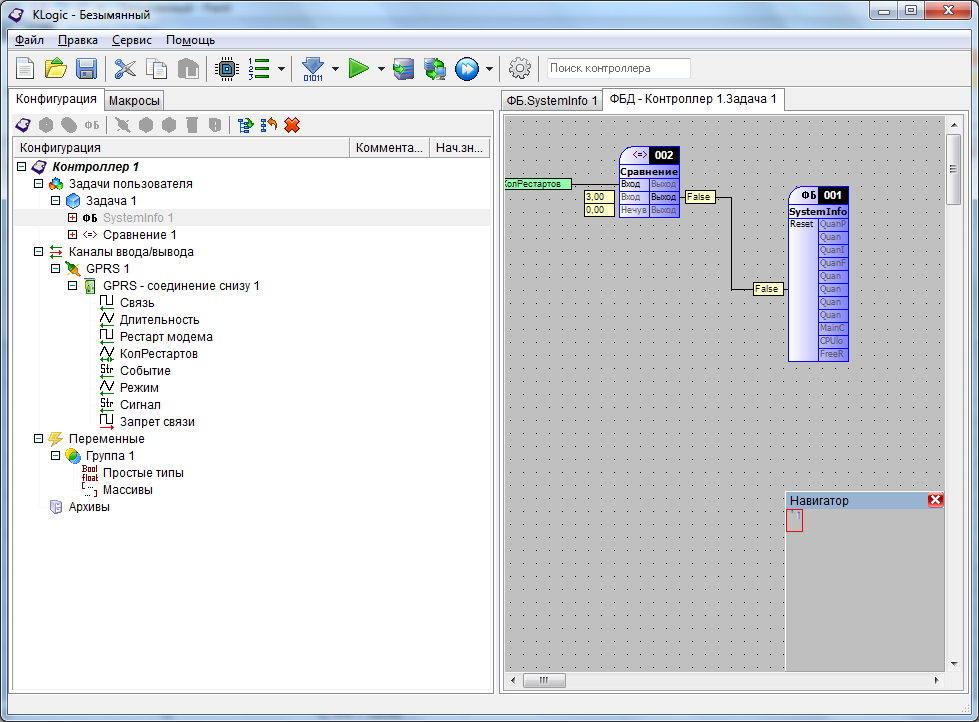Viewport: 979px width, 722px height.
Task: Click the scissors cut icon
Action: coord(125,69)
